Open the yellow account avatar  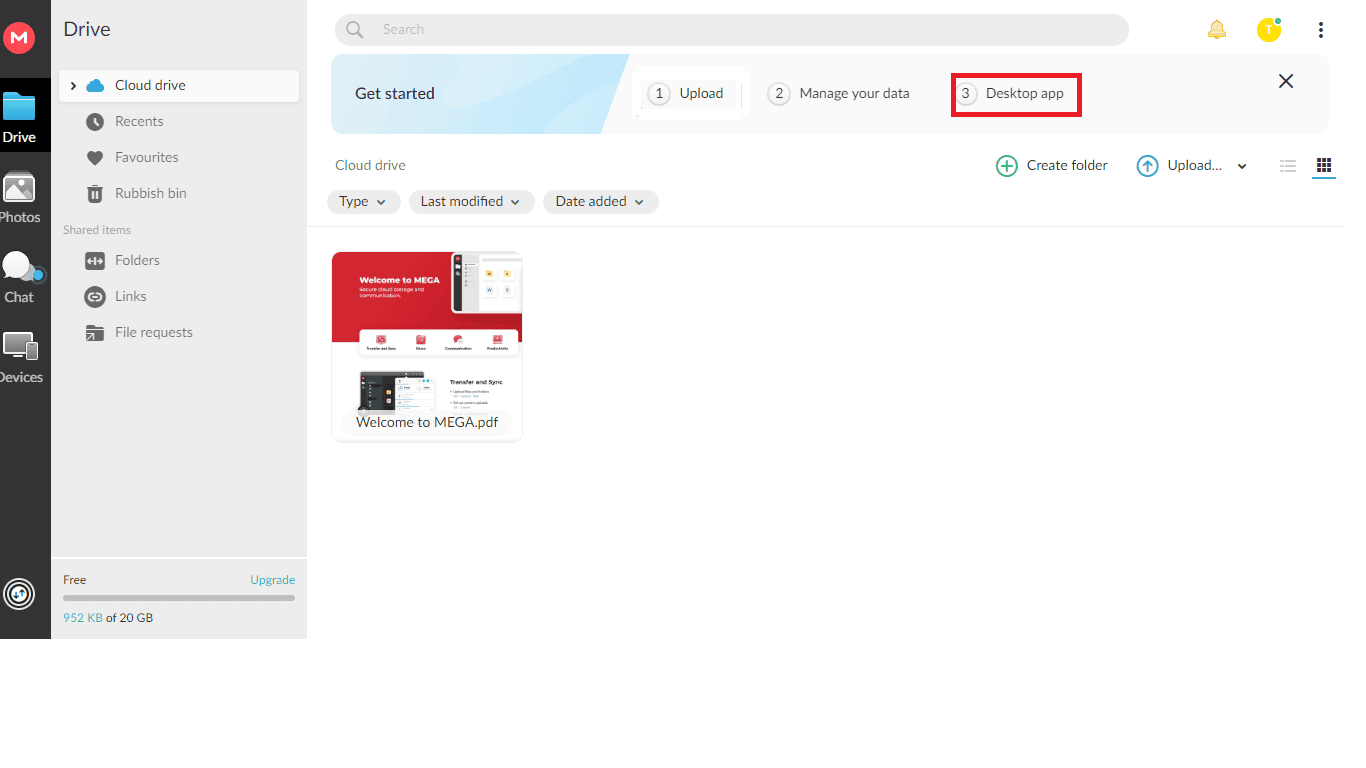[x=1269, y=30]
